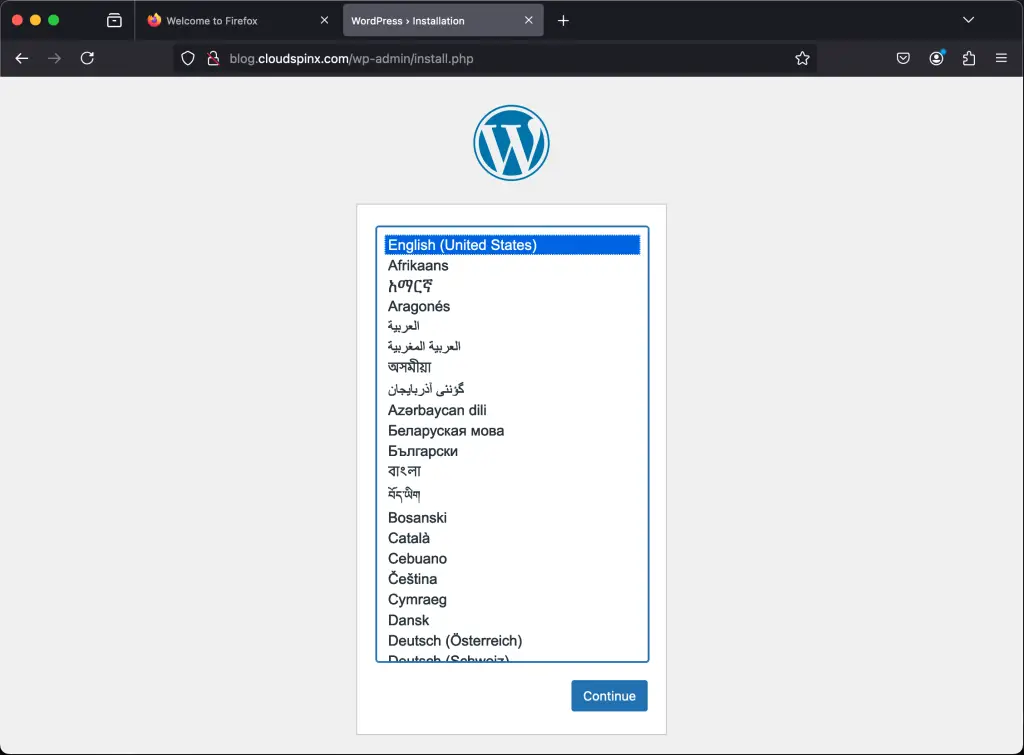Open the tracking protection shield icon
Viewport: 1024px width, 755px height.
coord(187,58)
